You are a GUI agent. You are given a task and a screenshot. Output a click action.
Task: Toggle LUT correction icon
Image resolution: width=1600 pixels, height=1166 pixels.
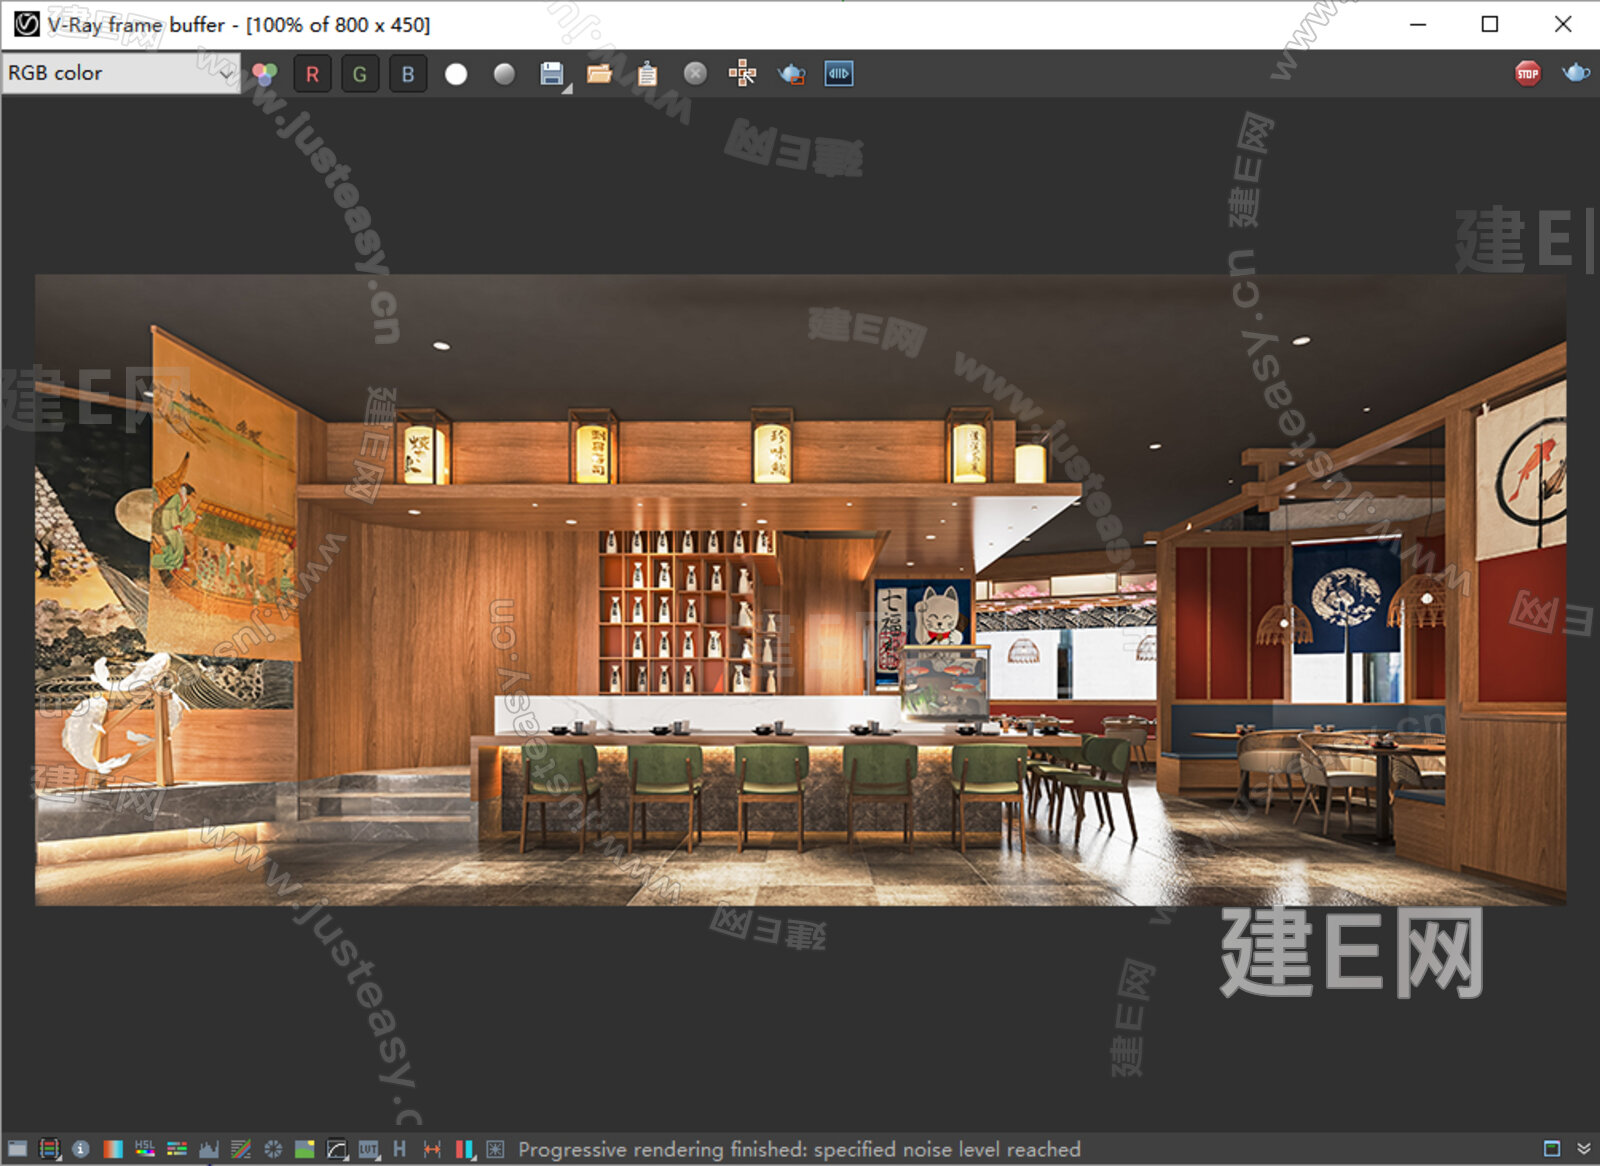(369, 1149)
